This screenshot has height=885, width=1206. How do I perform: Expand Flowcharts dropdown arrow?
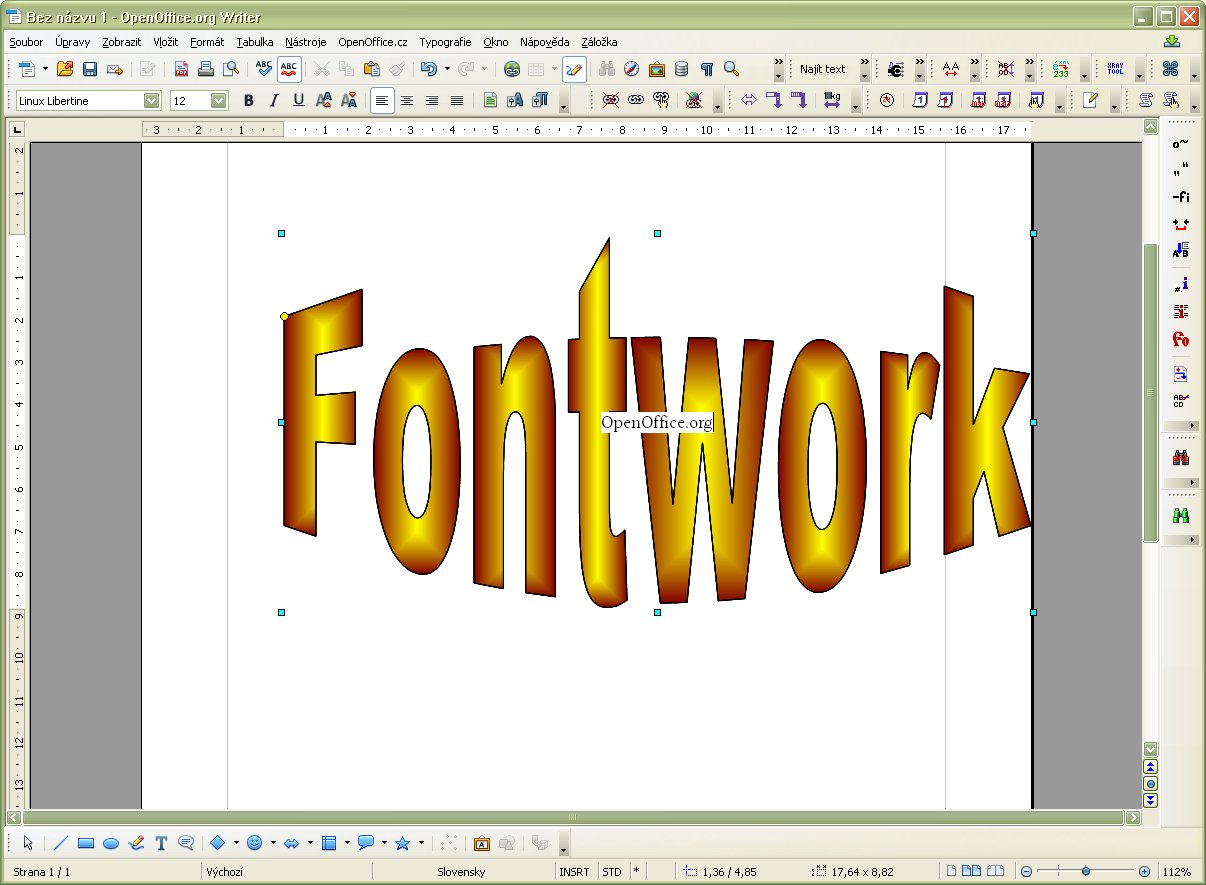pyautogui.click(x=347, y=843)
